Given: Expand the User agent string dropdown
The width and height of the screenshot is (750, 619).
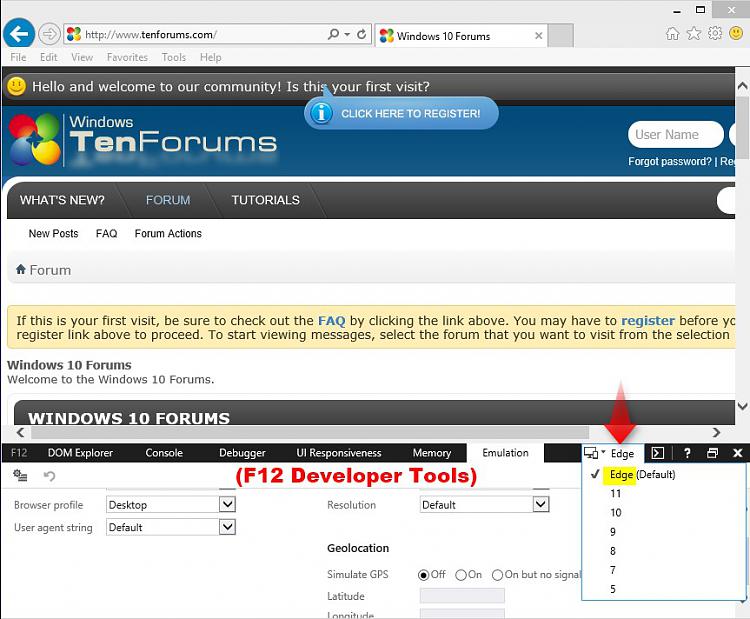Looking at the screenshot, I should [x=227, y=527].
